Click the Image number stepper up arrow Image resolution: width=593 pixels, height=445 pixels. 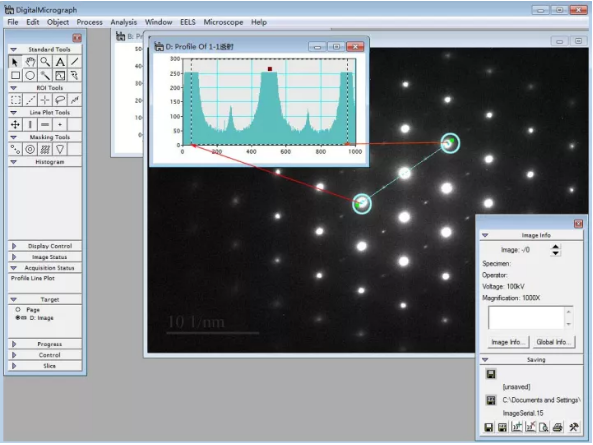point(555,247)
